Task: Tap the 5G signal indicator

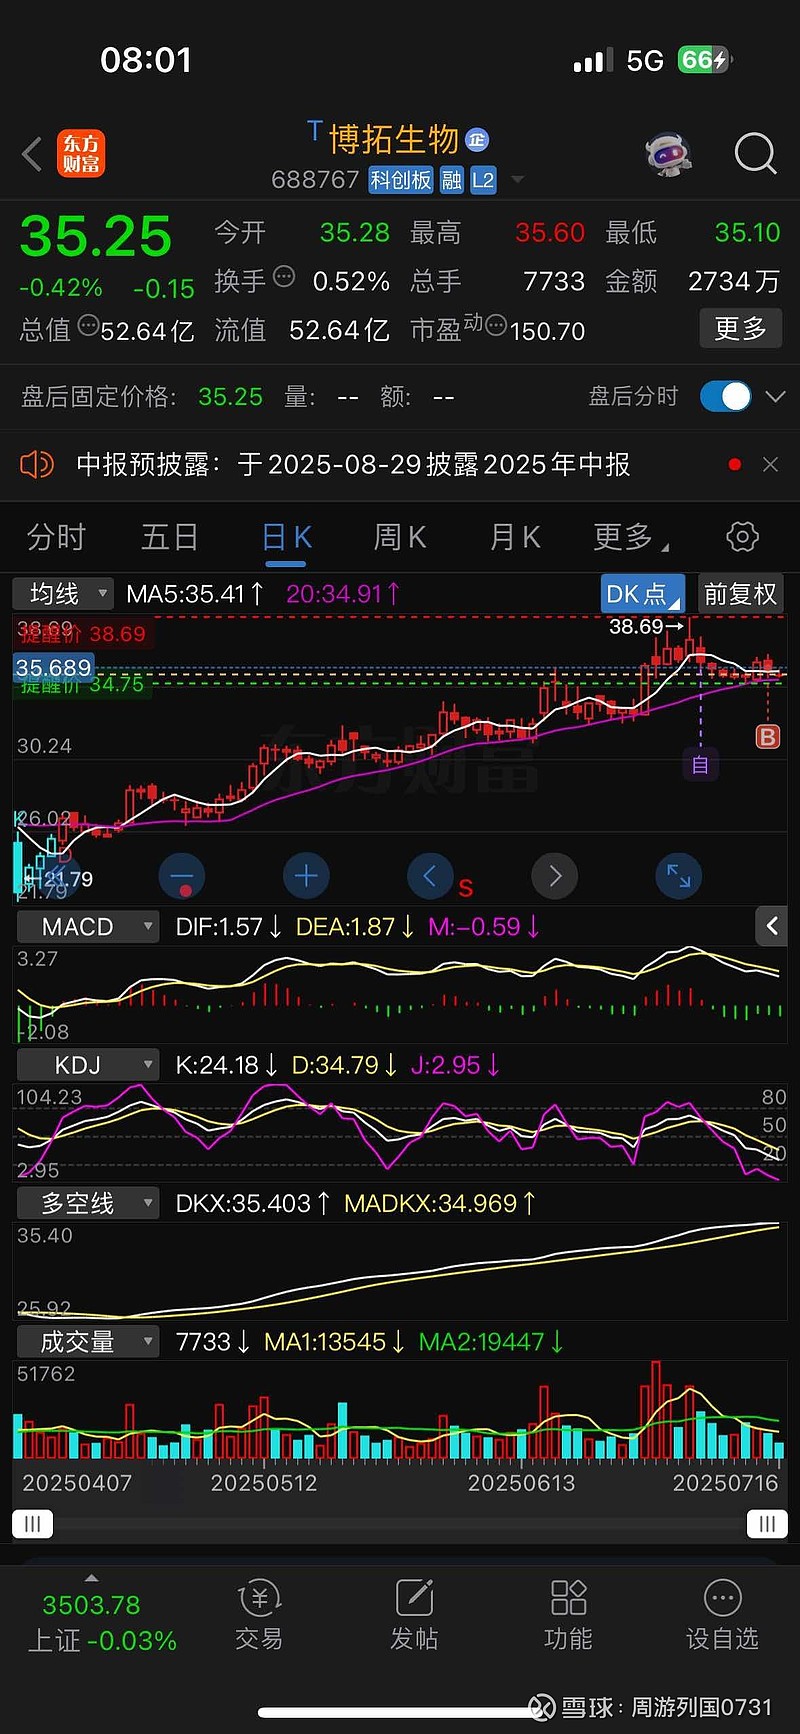Action: 645,61
